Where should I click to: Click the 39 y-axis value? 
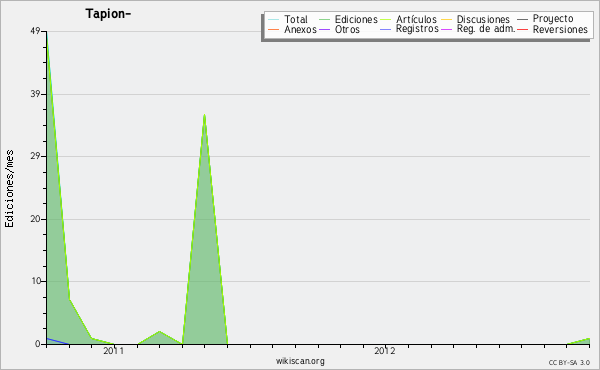coord(35,94)
